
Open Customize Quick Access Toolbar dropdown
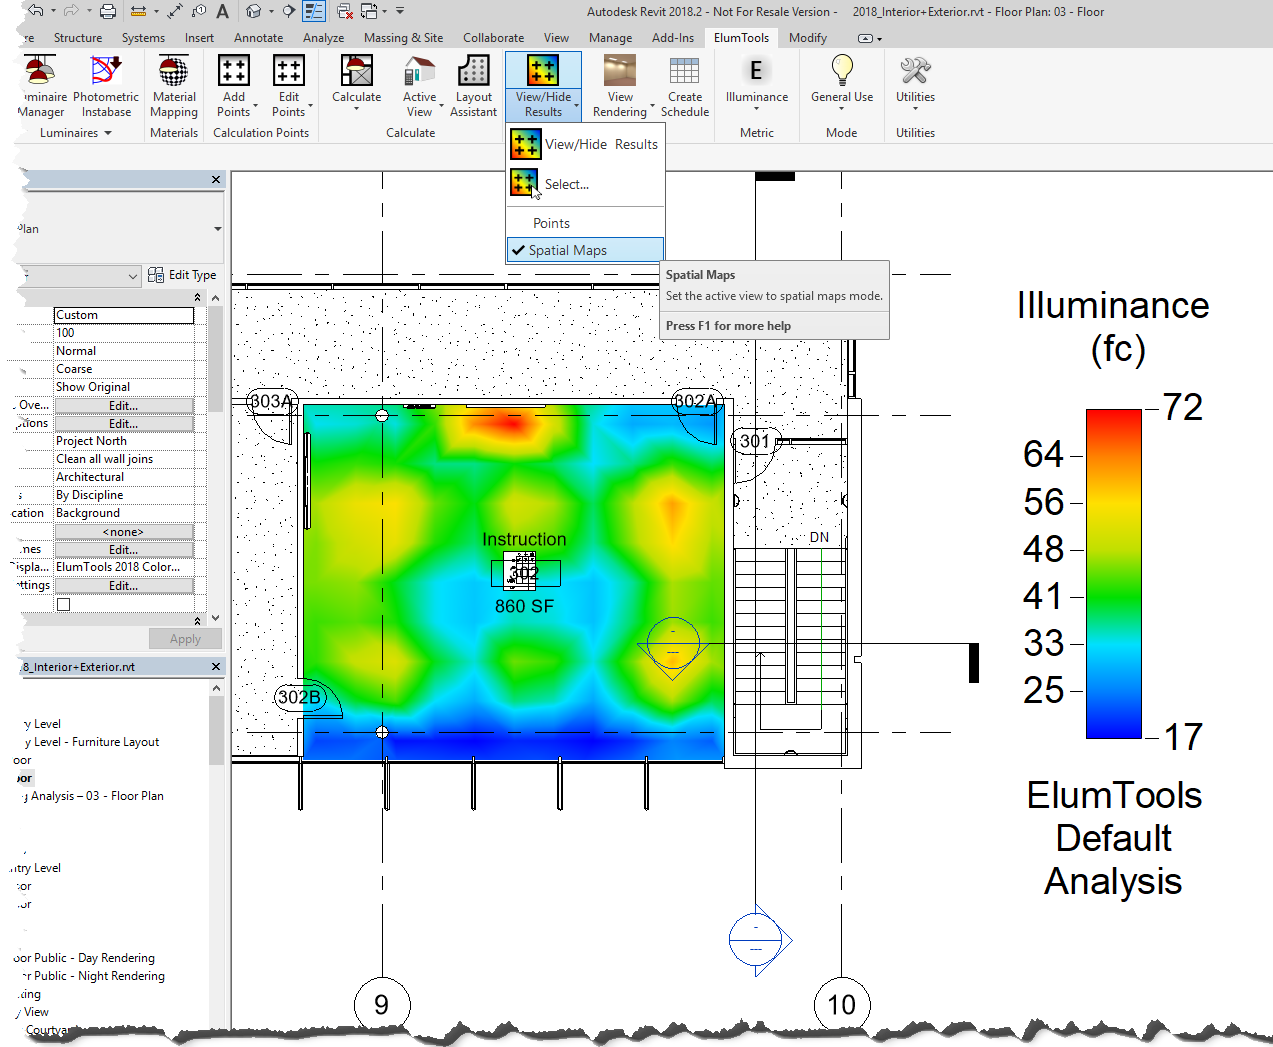(x=400, y=11)
